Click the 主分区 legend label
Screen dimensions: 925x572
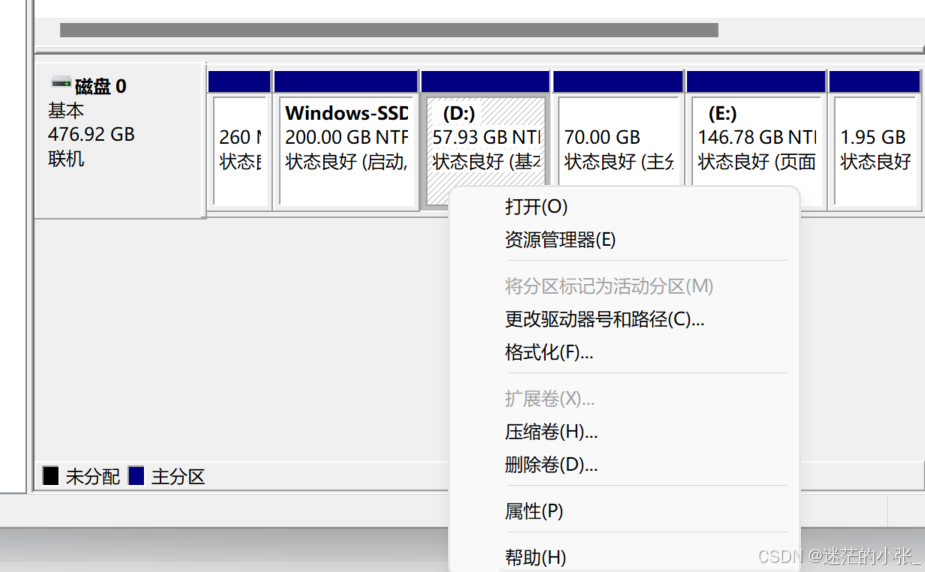(x=178, y=476)
